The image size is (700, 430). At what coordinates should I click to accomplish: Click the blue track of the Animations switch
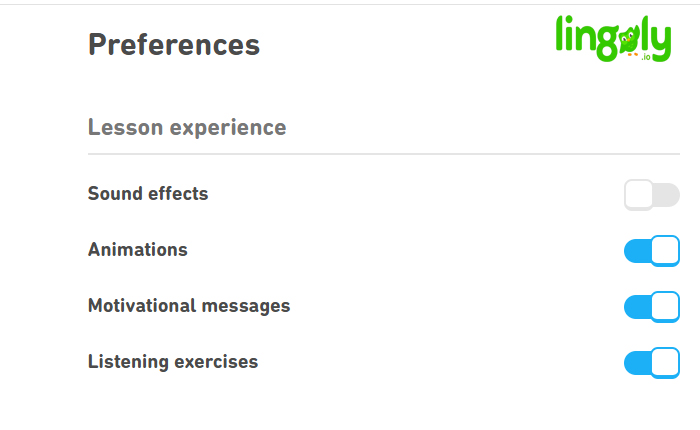point(638,251)
